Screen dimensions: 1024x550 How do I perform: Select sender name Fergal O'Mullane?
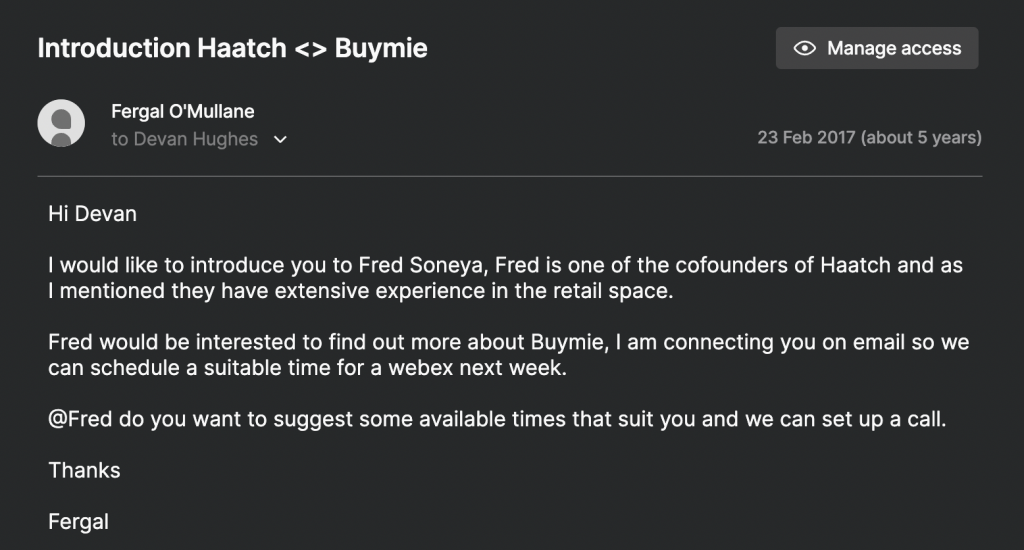click(x=182, y=111)
